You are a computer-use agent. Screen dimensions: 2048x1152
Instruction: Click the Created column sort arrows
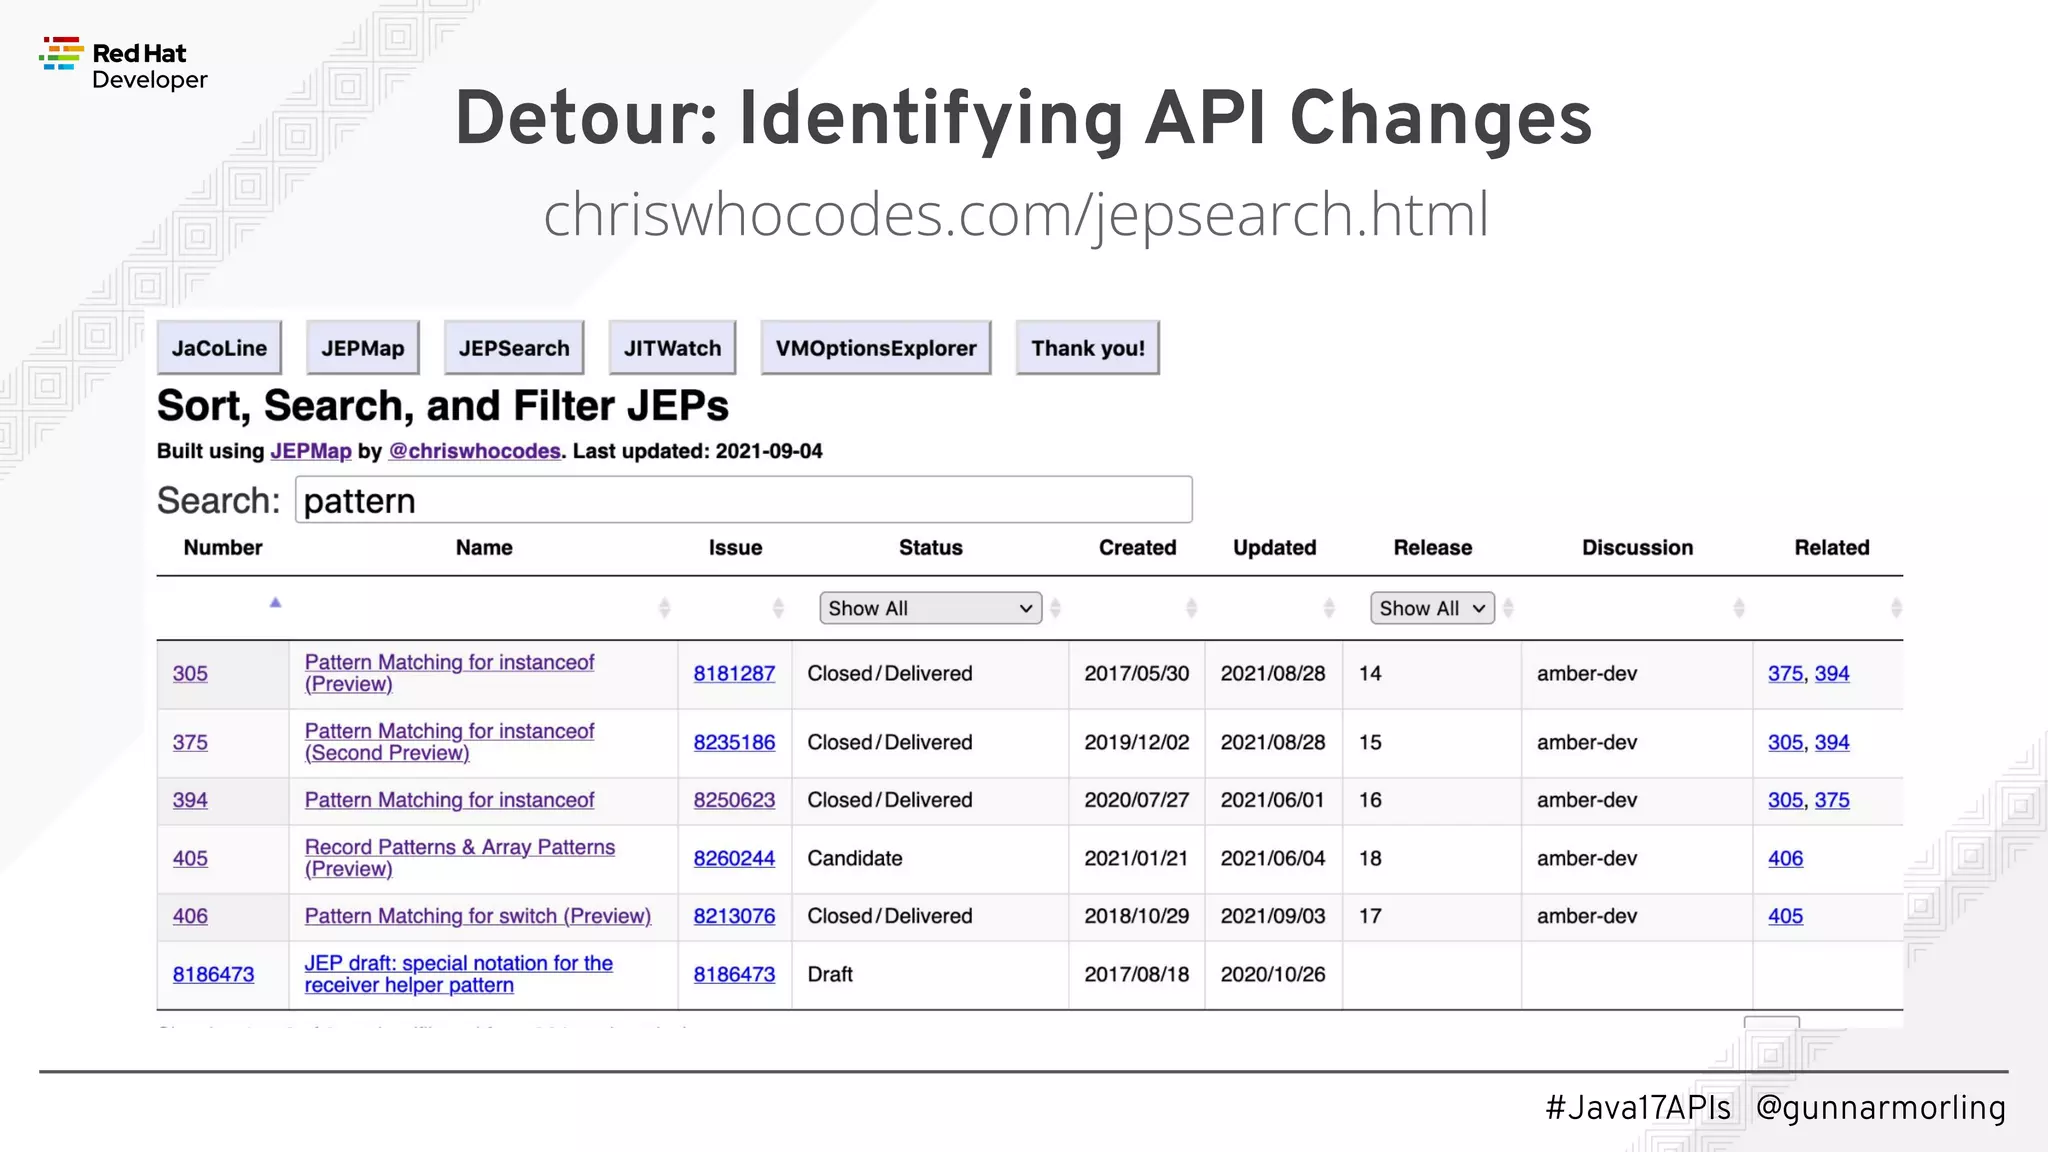click(1191, 608)
